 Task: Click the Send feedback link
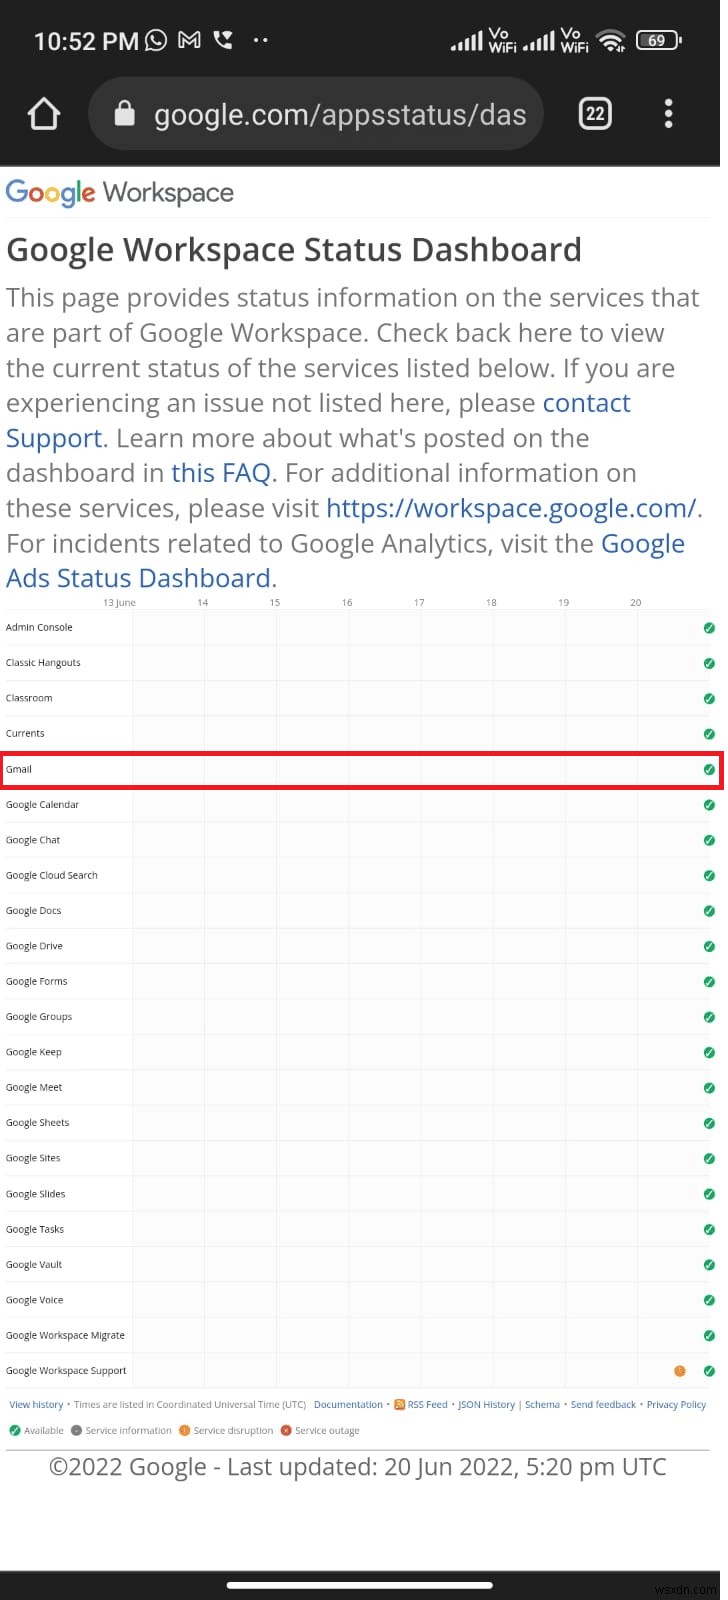tap(603, 1405)
